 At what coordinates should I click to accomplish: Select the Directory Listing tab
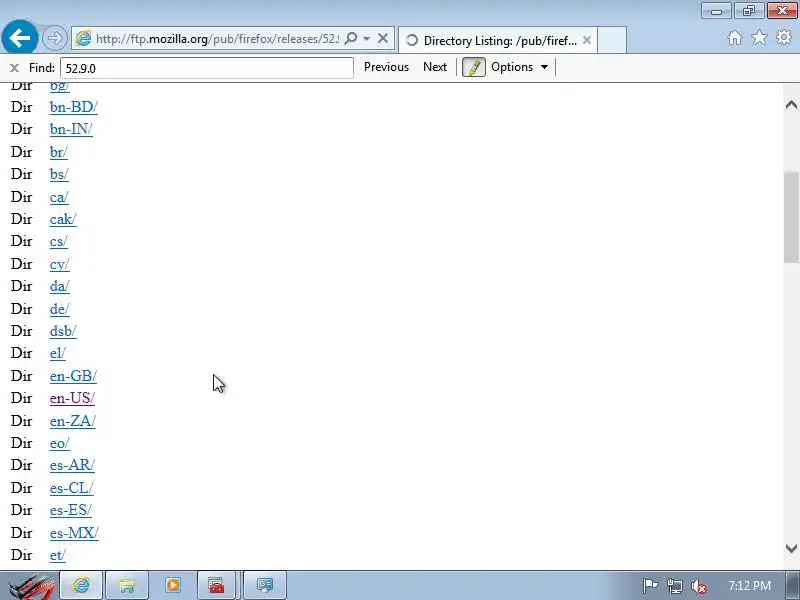(497, 40)
